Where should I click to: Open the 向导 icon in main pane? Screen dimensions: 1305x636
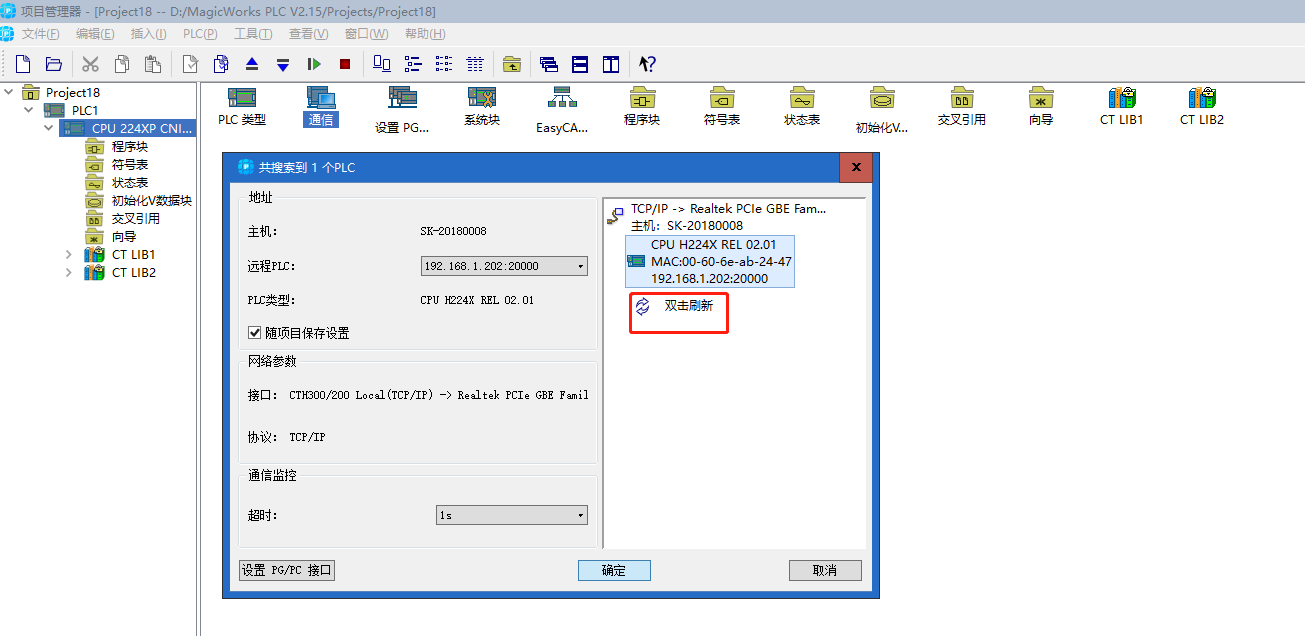pyautogui.click(x=1041, y=106)
